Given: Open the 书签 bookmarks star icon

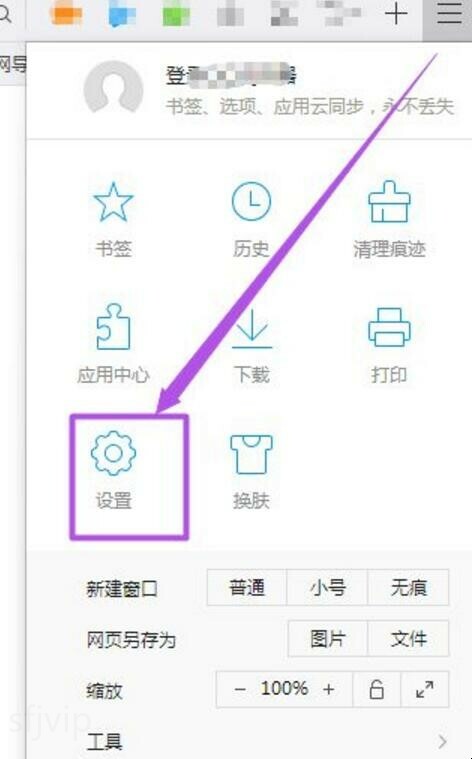Looking at the screenshot, I should [x=113, y=202].
